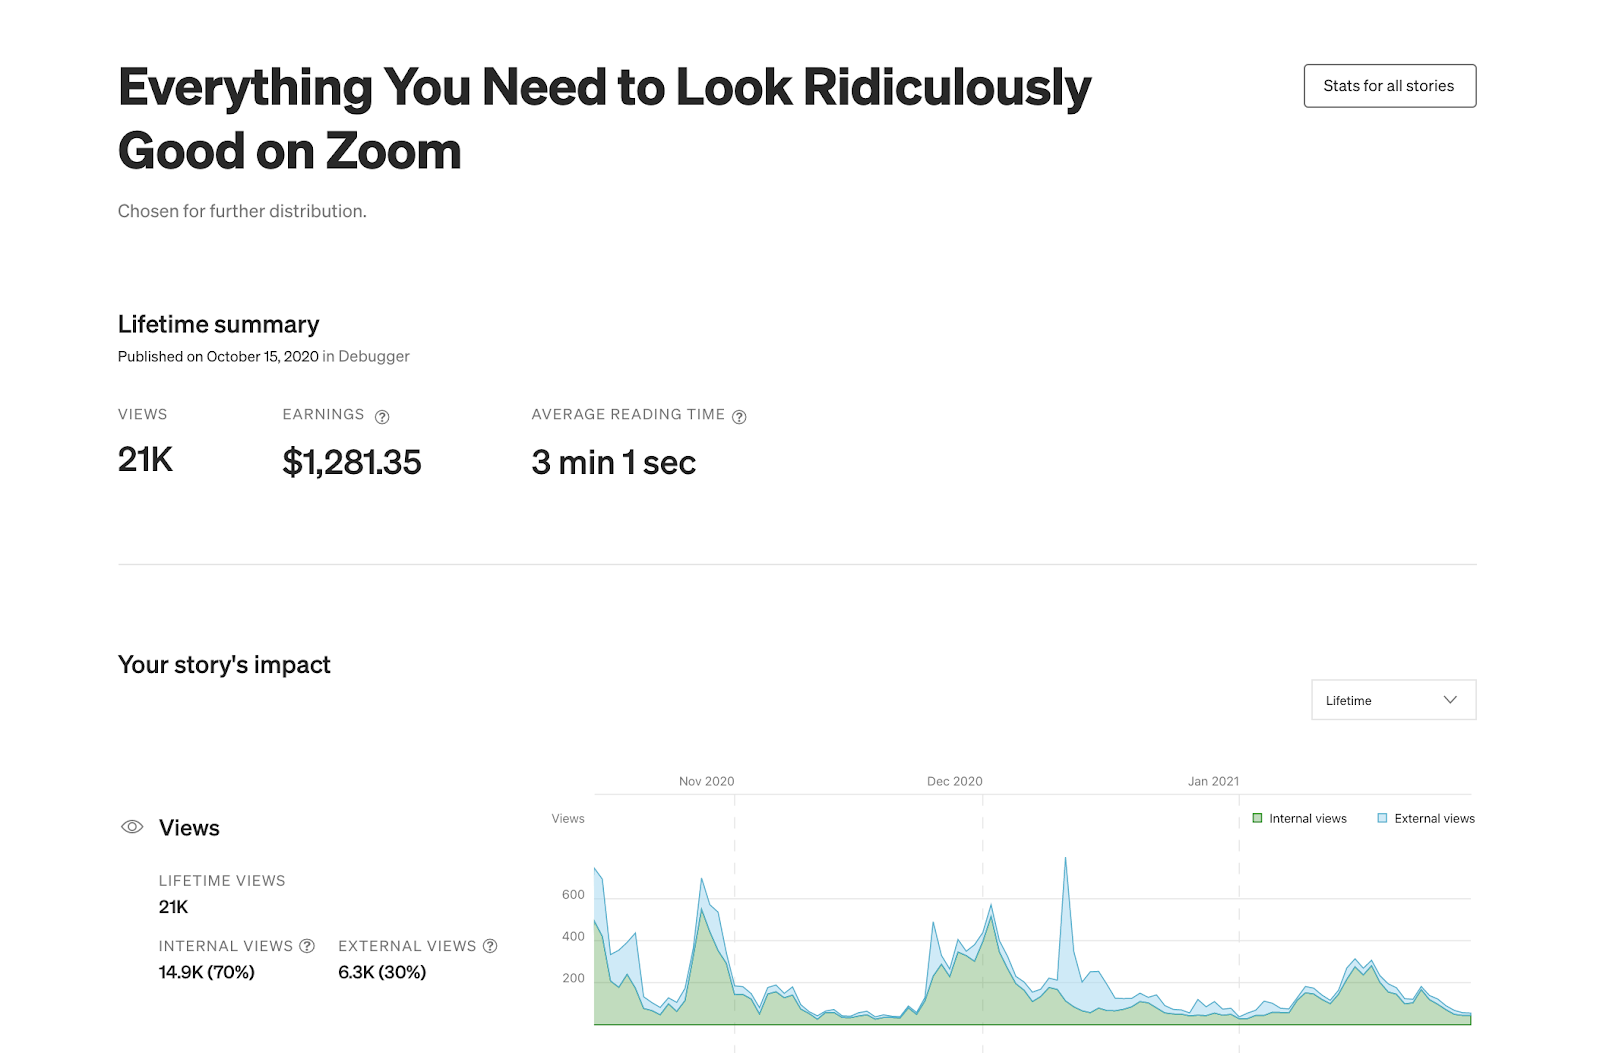
Task: Select the 21K views value in Lifetime summary
Action: 145,460
